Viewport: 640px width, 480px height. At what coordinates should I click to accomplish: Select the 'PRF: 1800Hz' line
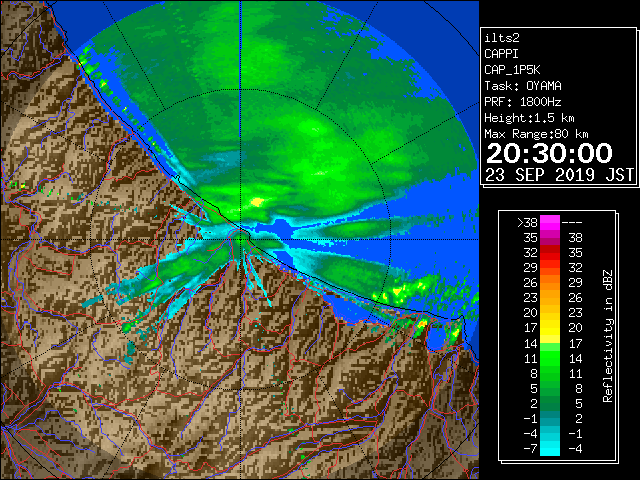coord(523,102)
